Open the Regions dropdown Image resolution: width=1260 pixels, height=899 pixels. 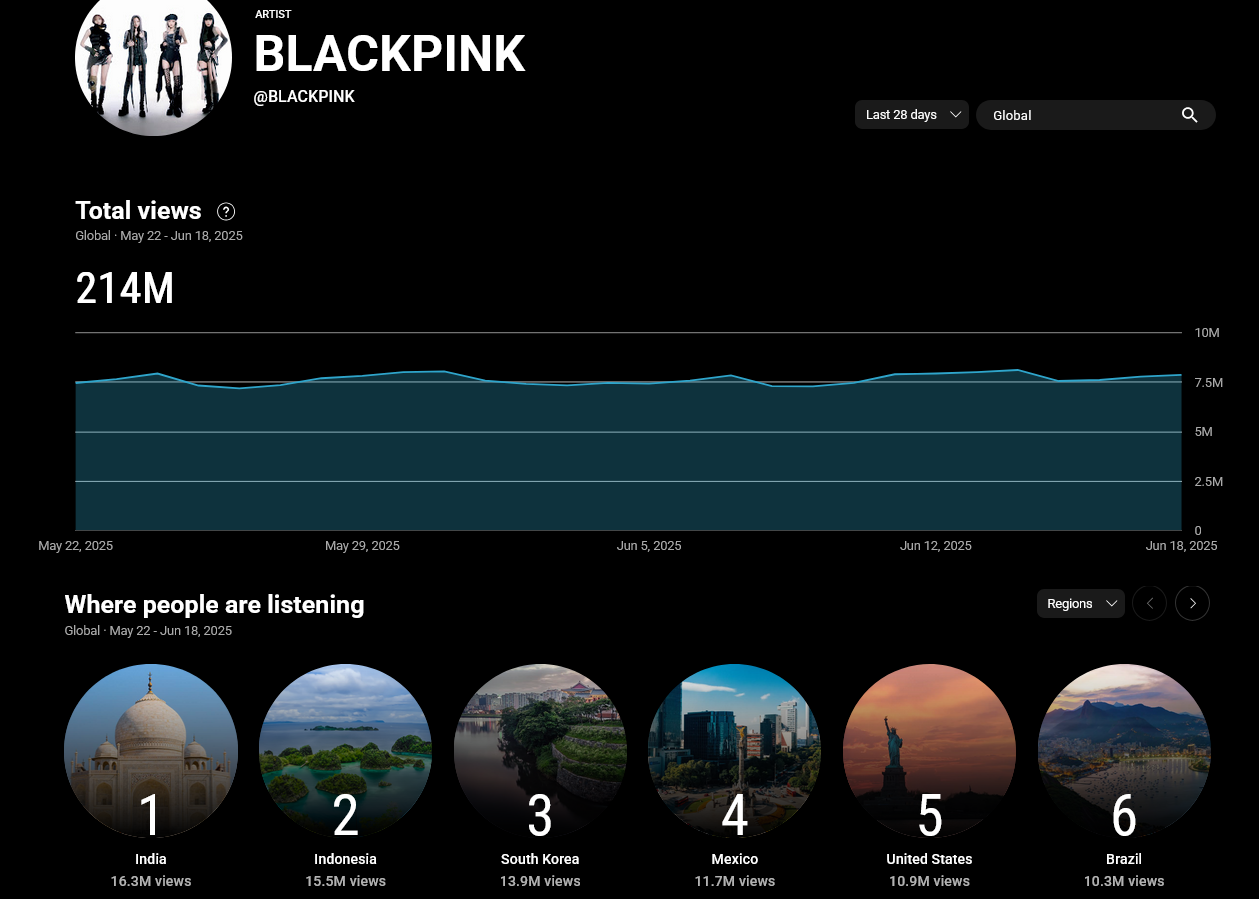pos(1081,603)
